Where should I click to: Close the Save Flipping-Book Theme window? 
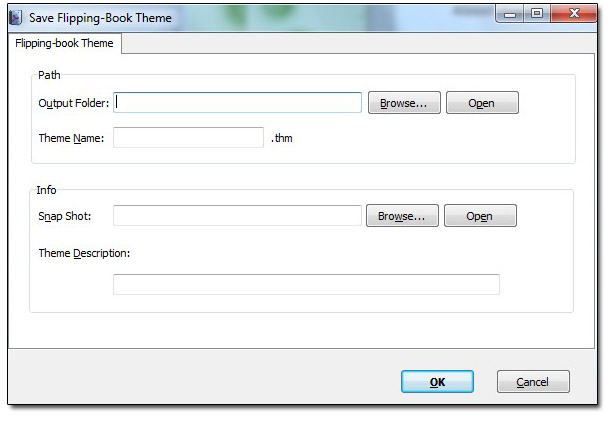574,14
